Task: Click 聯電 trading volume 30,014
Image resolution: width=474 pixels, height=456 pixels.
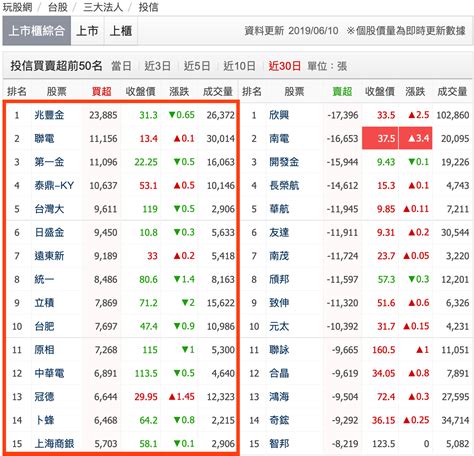Action: coord(221,139)
